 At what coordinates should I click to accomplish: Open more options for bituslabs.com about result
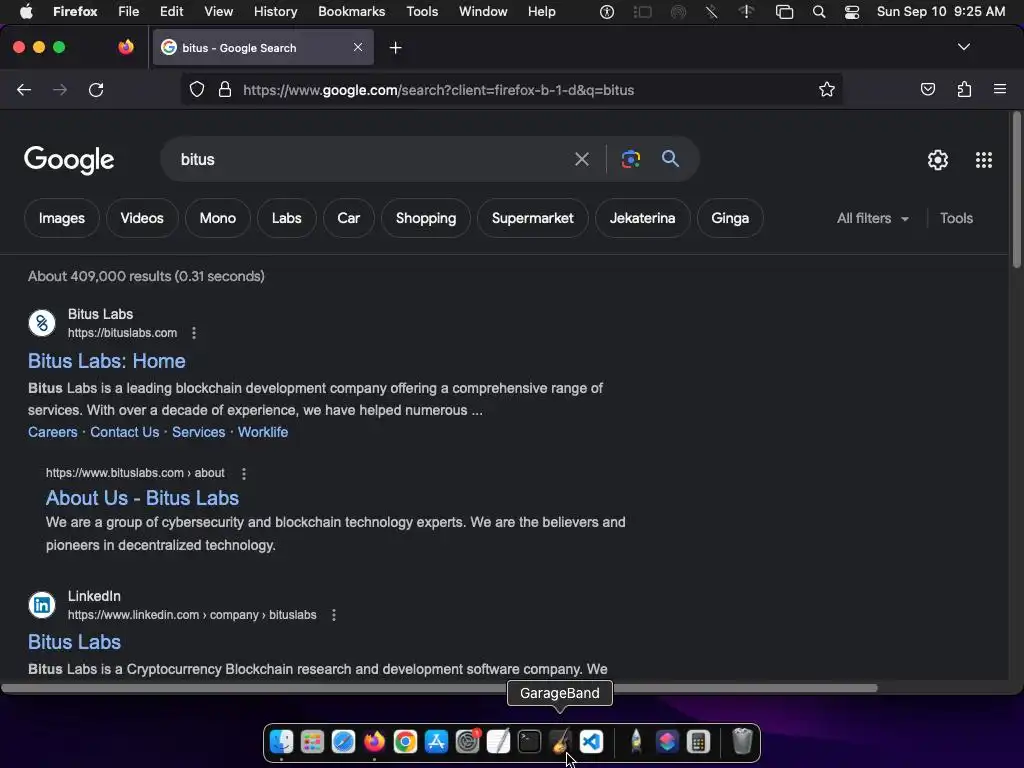244,473
